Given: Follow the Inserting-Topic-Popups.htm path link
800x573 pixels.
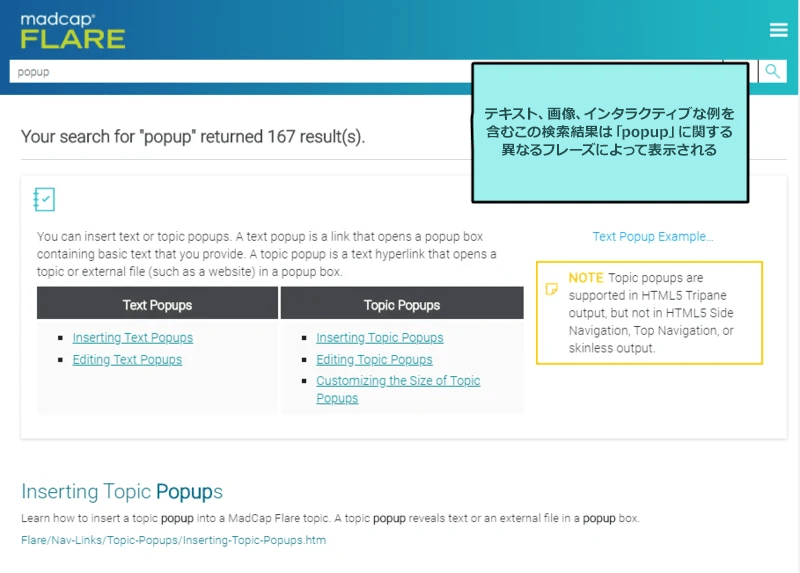Looking at the screenshot, I should pos(173,540).
